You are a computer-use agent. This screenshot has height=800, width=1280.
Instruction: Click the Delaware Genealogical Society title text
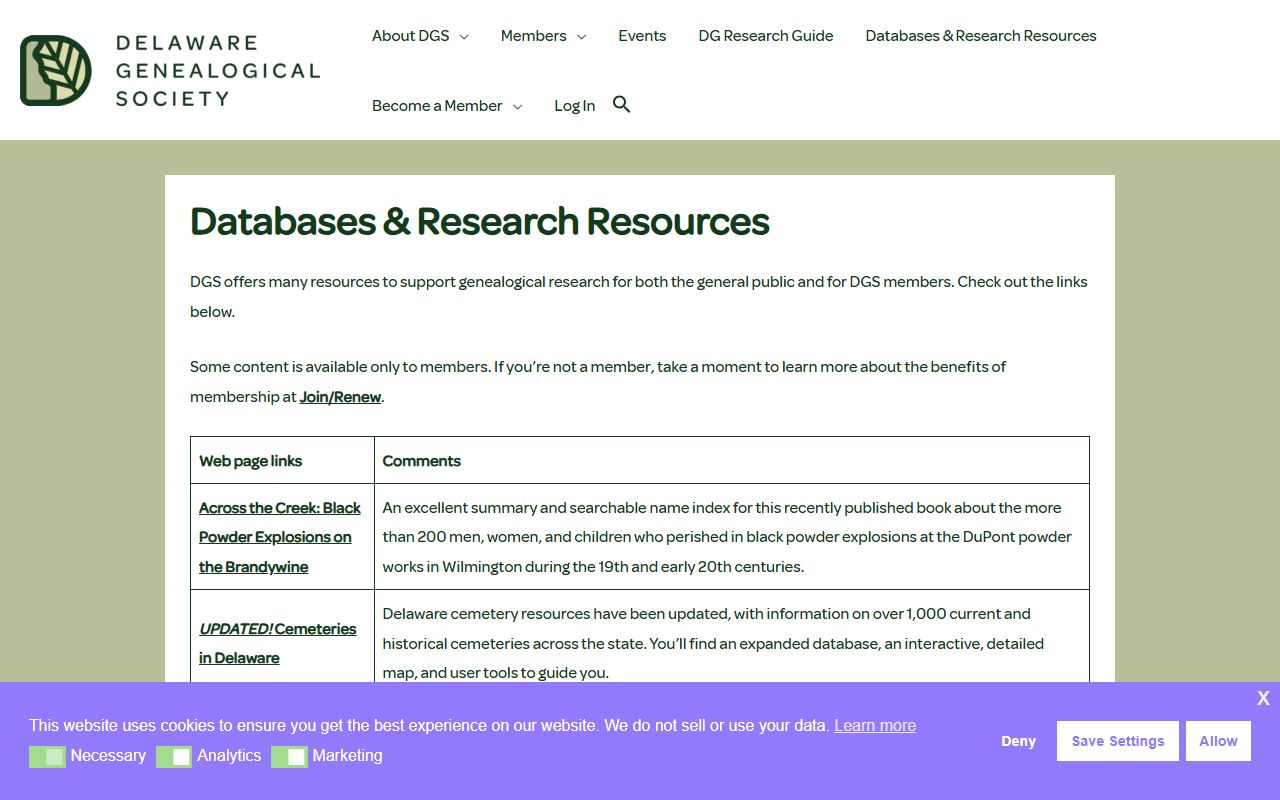tap(218, 71)
